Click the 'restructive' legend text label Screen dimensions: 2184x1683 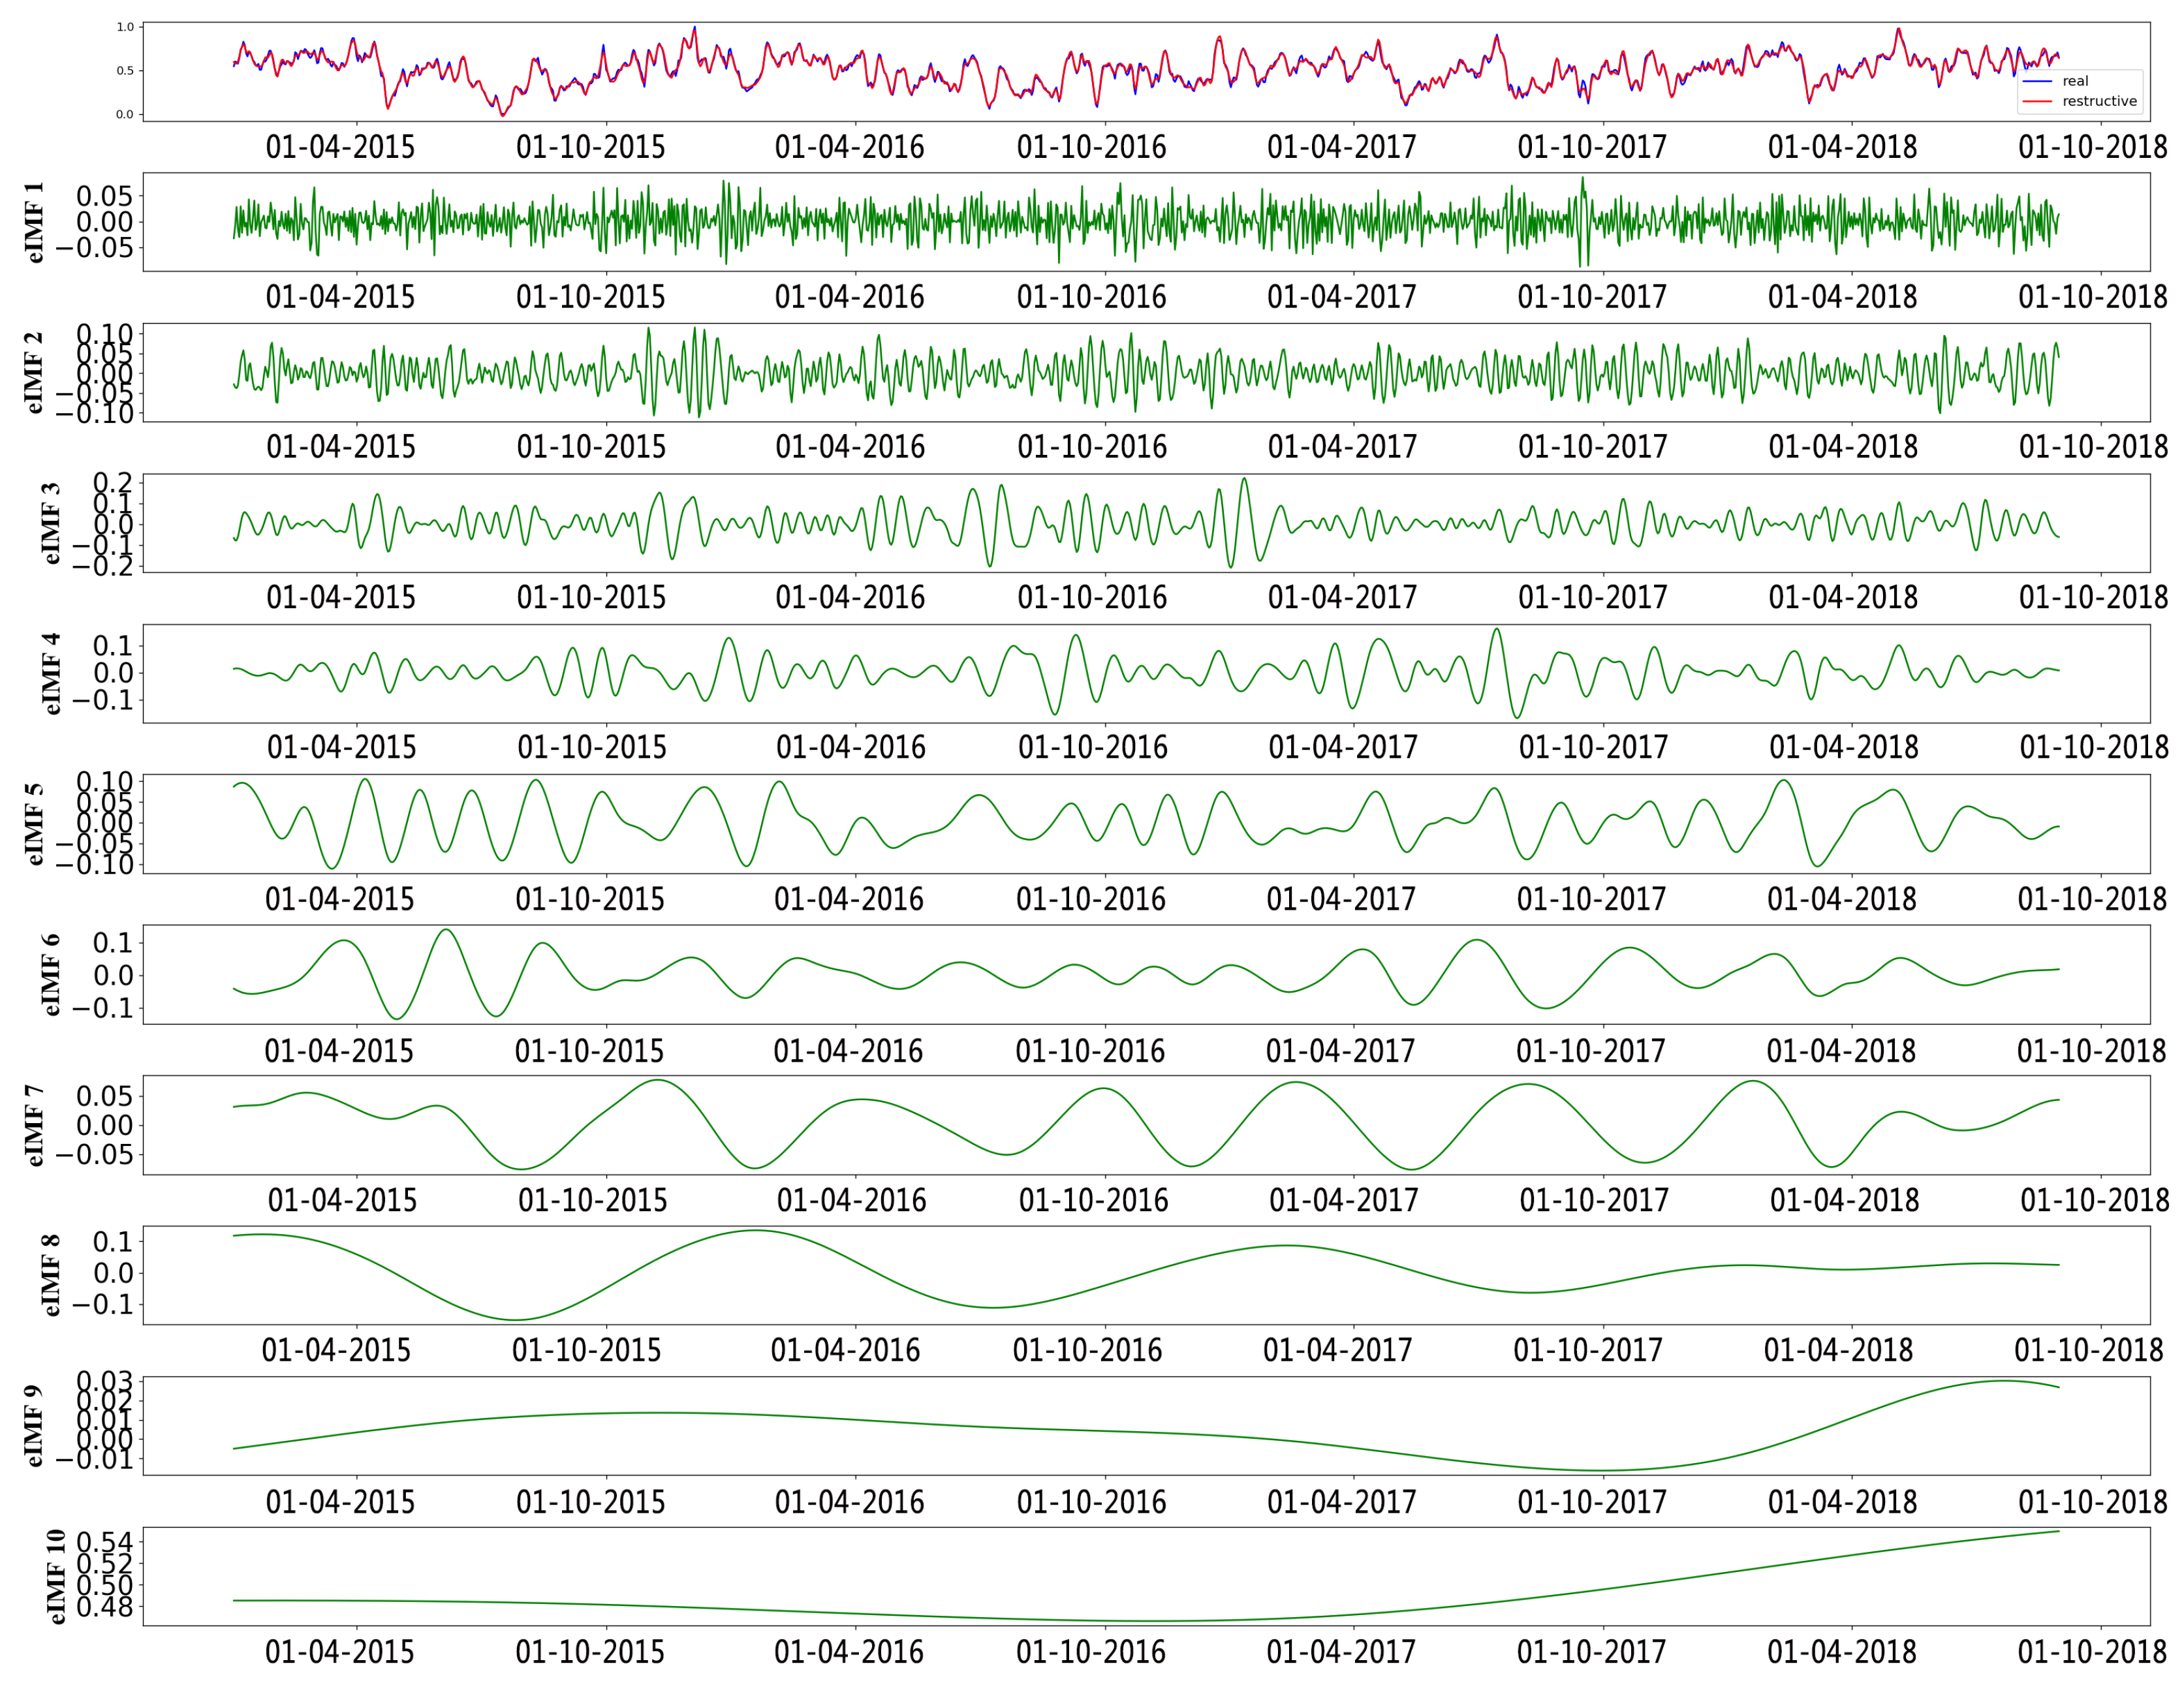pos(2099,101)
